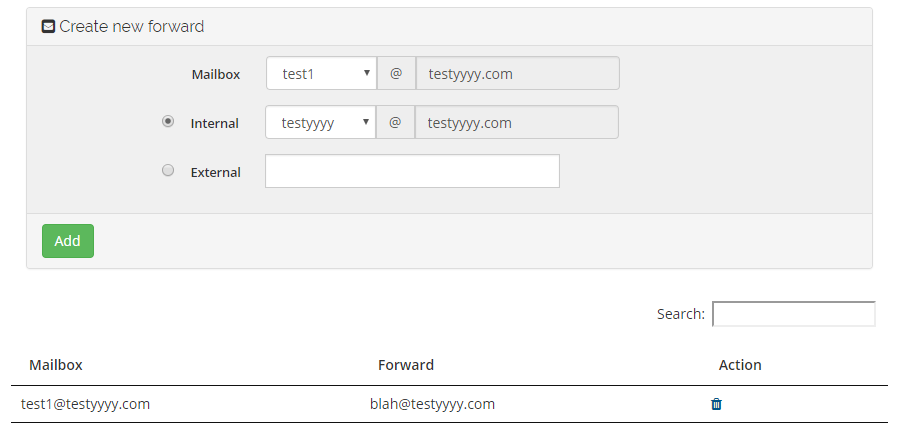Open the Mailbox dropdown showing test1

(x=321, y=73)
